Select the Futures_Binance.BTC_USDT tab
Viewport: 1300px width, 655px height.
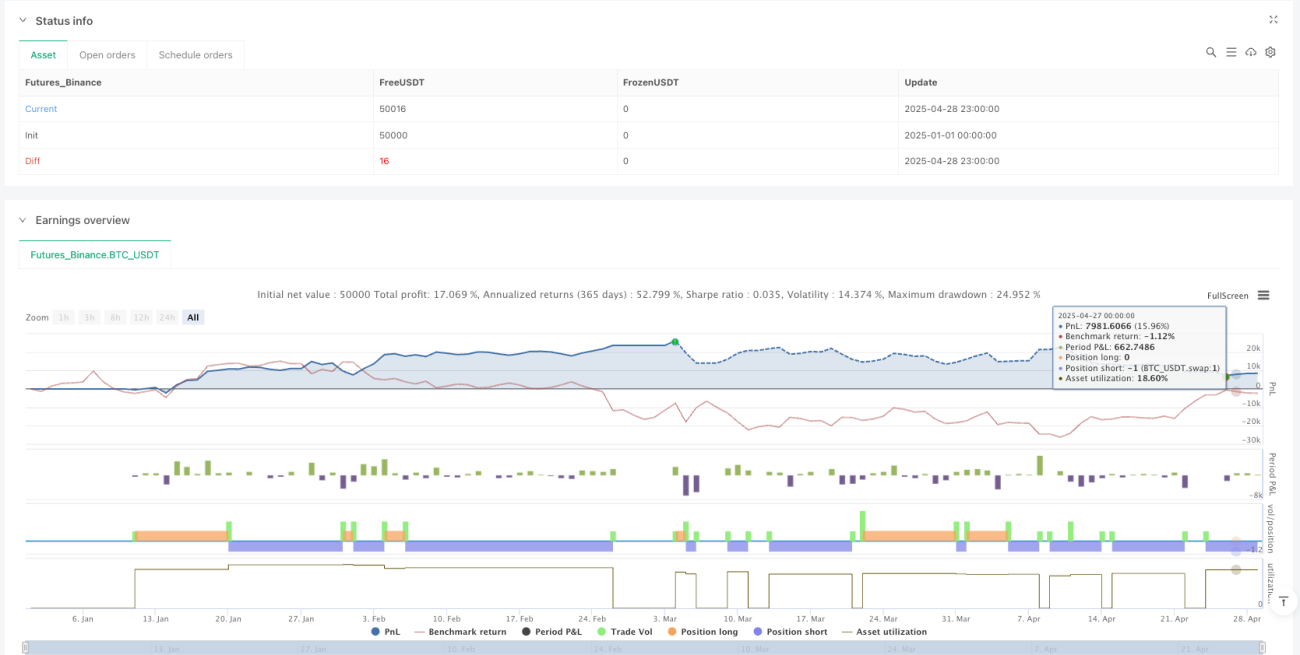click(x=95, y=255)
